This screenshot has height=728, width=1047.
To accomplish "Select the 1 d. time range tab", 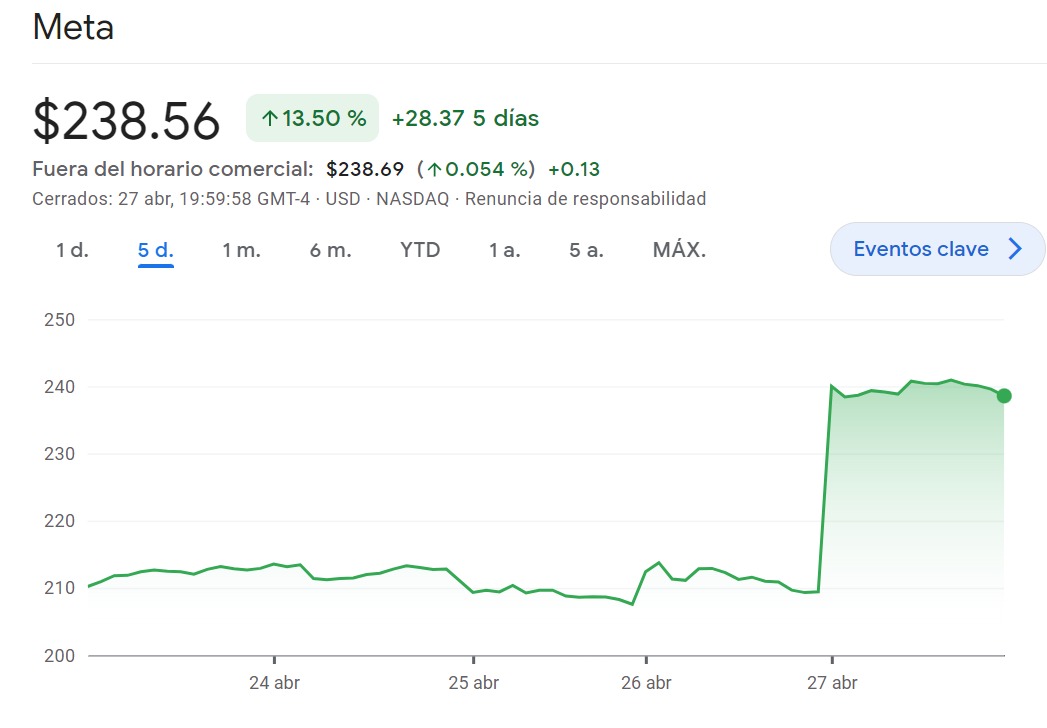I will pyautogui.click(x=72, y=250).
